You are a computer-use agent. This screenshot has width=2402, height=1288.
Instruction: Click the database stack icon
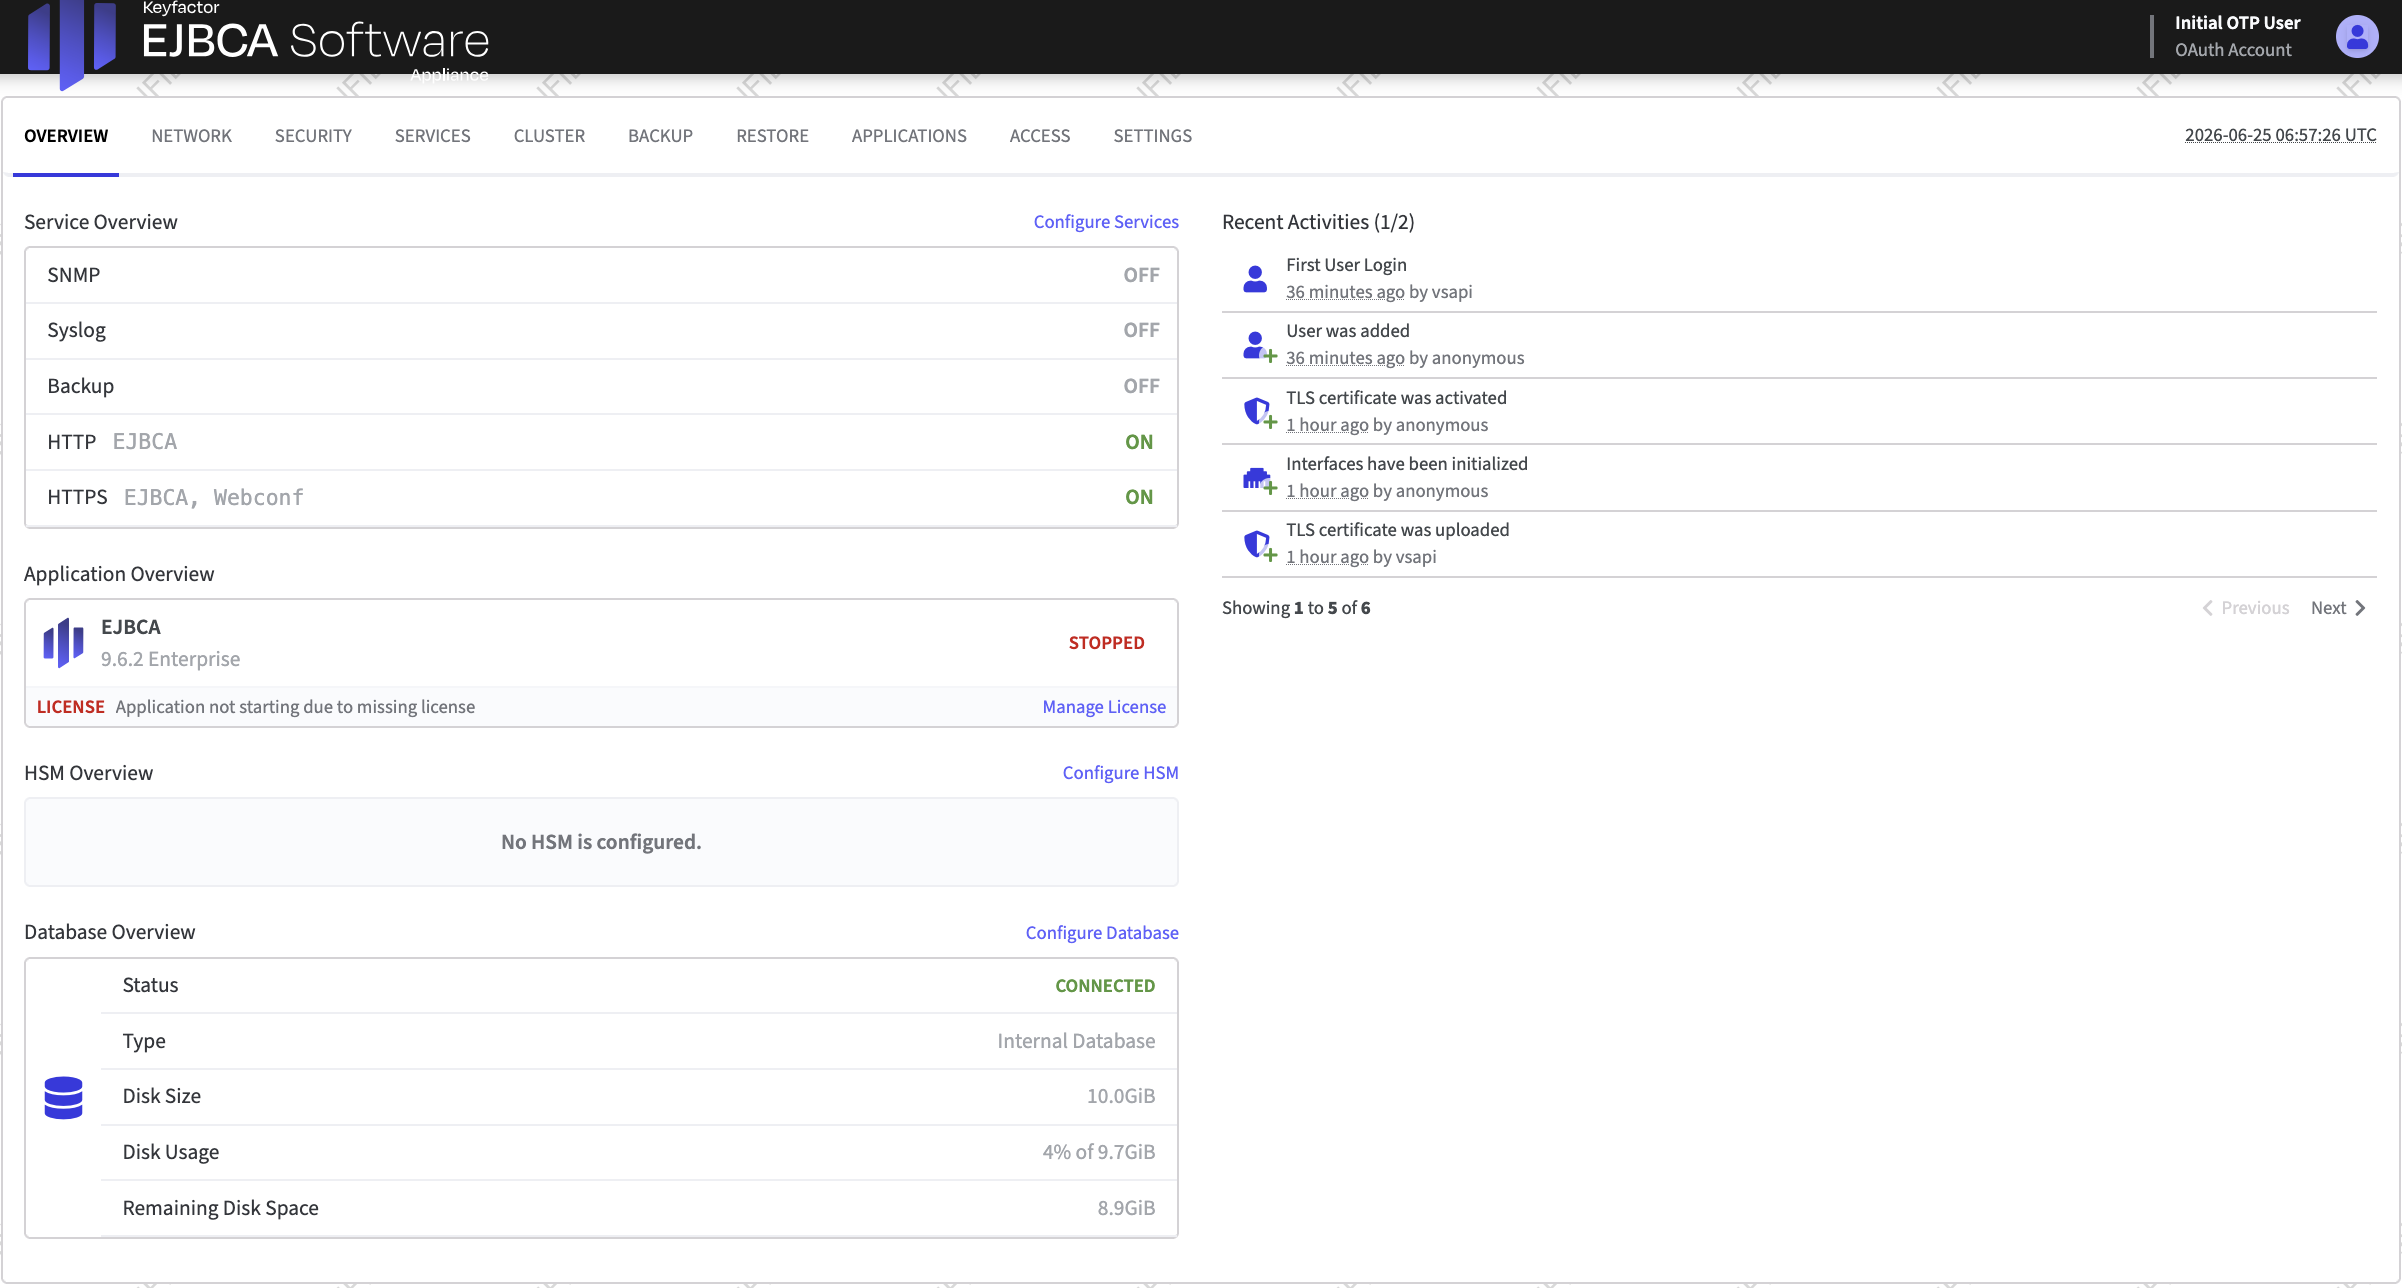click(63, 1098)
